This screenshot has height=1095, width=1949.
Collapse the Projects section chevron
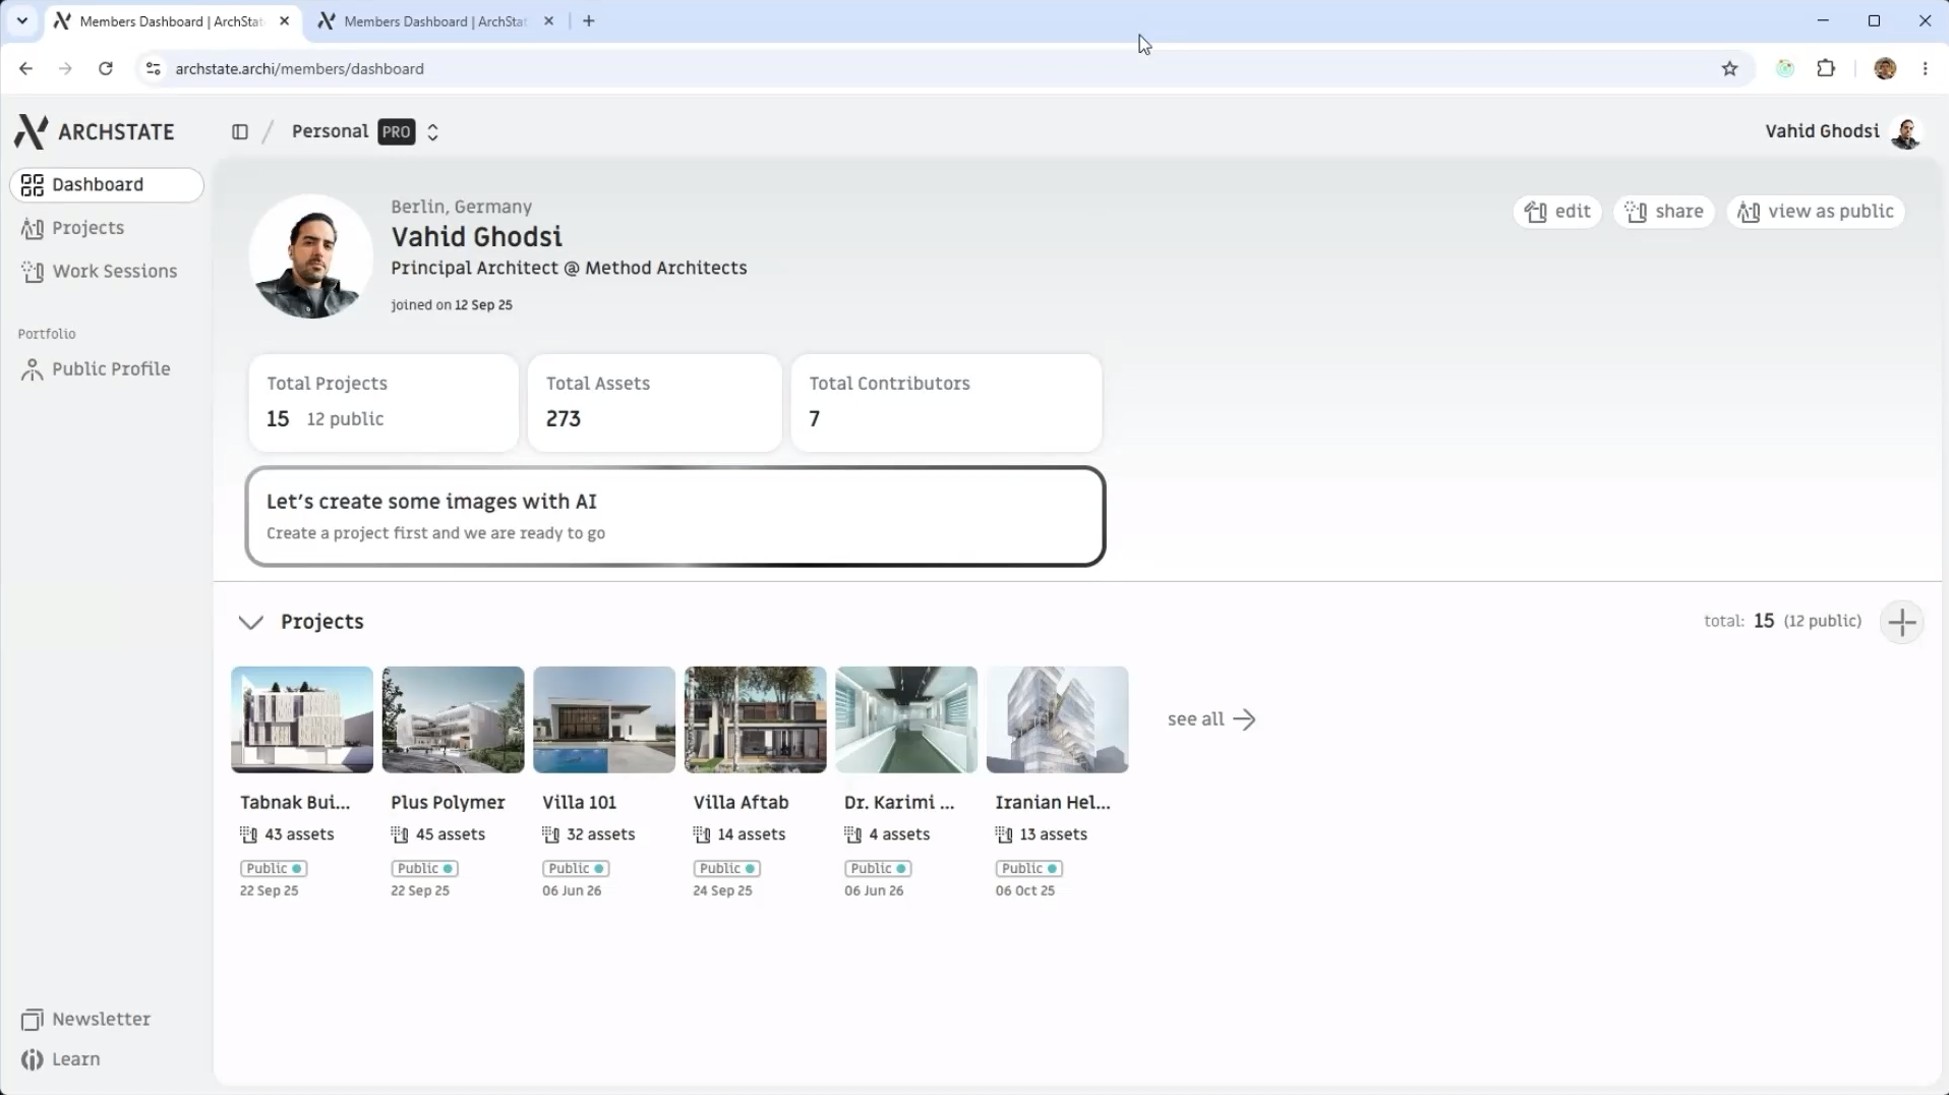tap(251, 622)
